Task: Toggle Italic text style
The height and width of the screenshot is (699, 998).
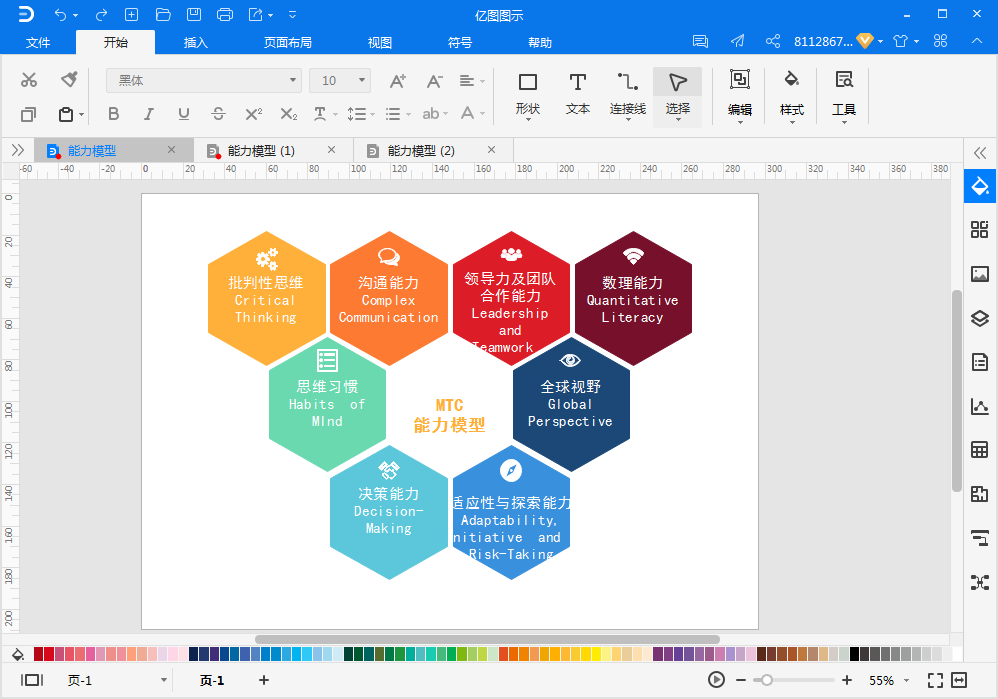Action: pyautogui.click(x=149, y=114)
